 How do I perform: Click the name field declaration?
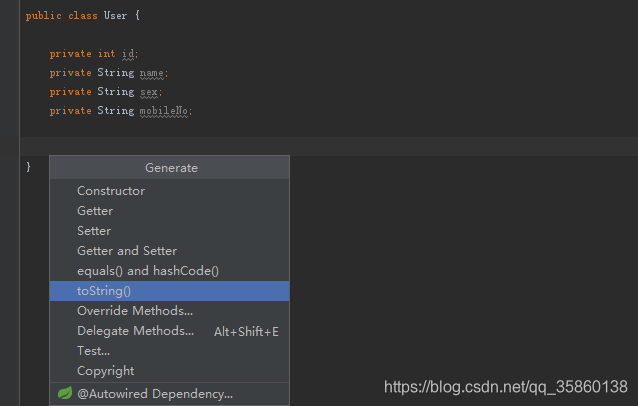152,73
